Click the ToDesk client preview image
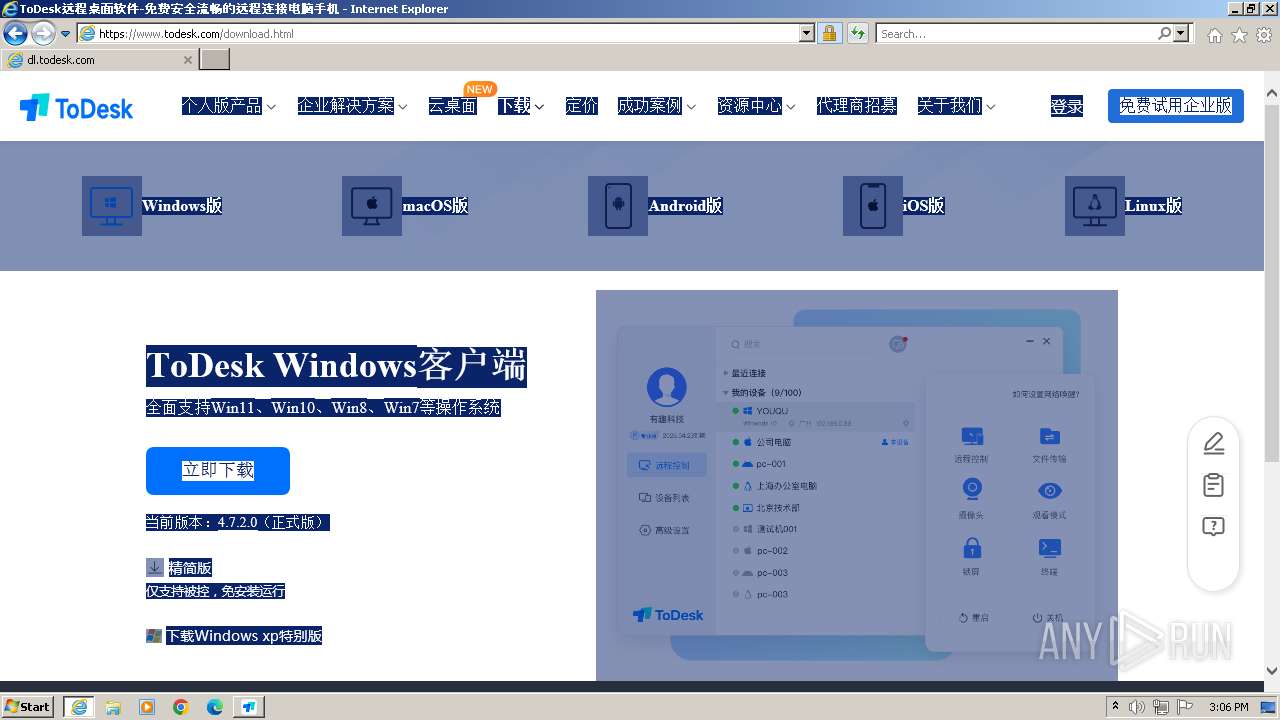The image size is (1280, 720). tap(857, 485)
